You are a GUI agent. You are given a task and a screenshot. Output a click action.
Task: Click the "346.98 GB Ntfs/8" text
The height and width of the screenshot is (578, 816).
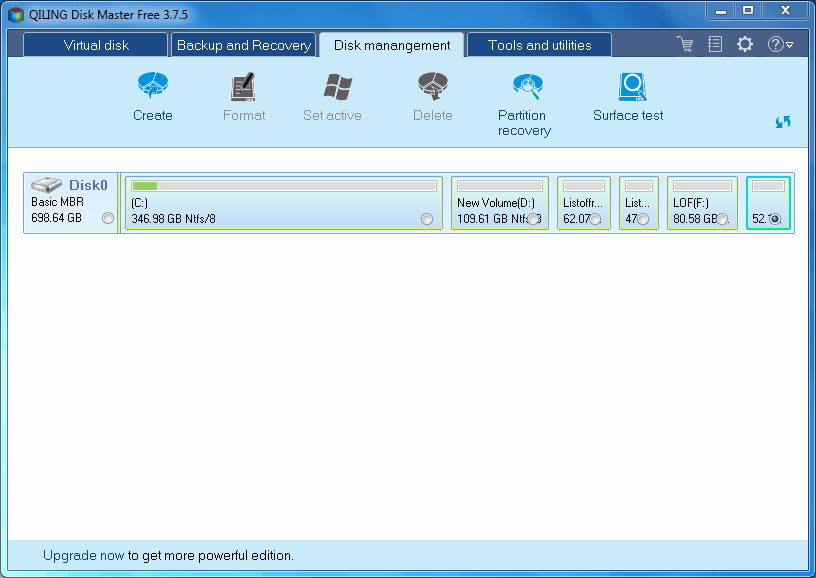pyautogui.click(x=173, y=219)
